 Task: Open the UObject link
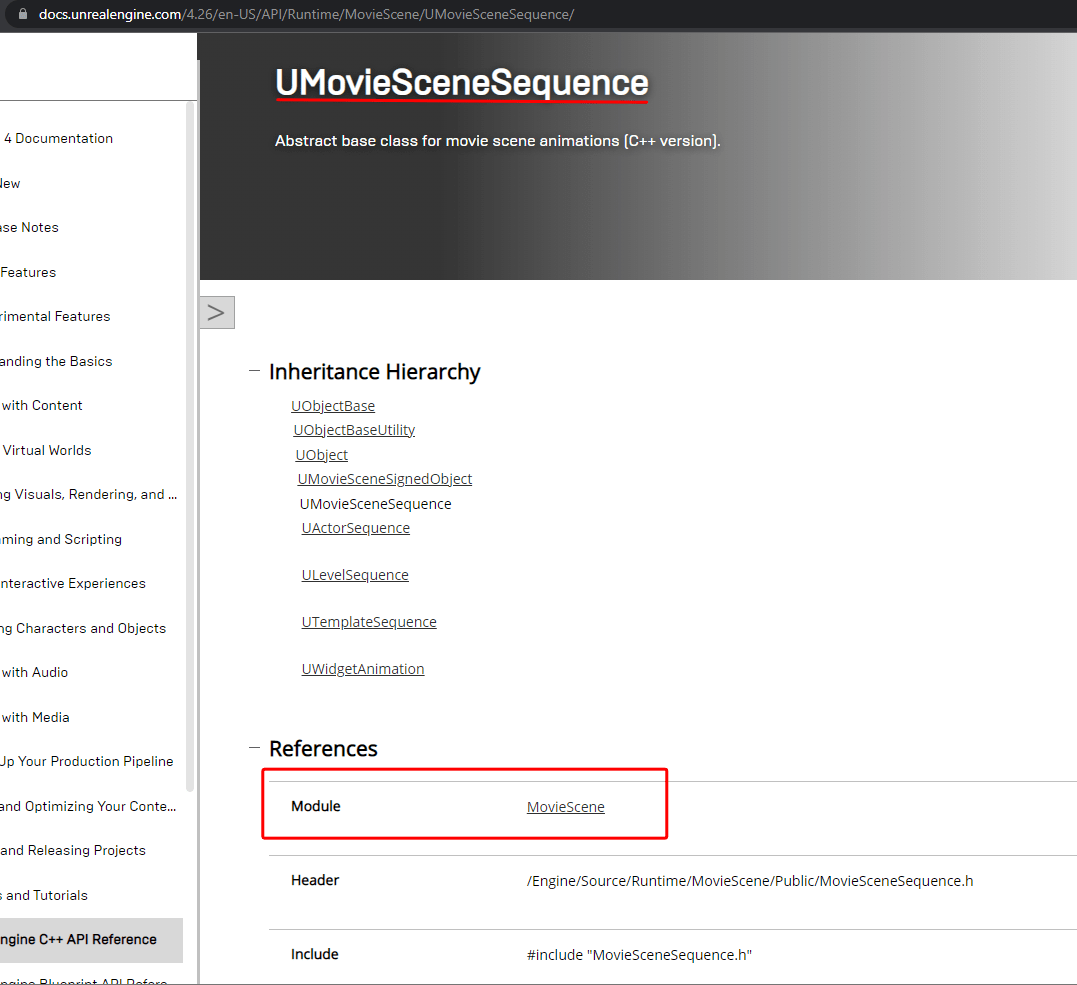pyautogui.click(x=321, y=454)
